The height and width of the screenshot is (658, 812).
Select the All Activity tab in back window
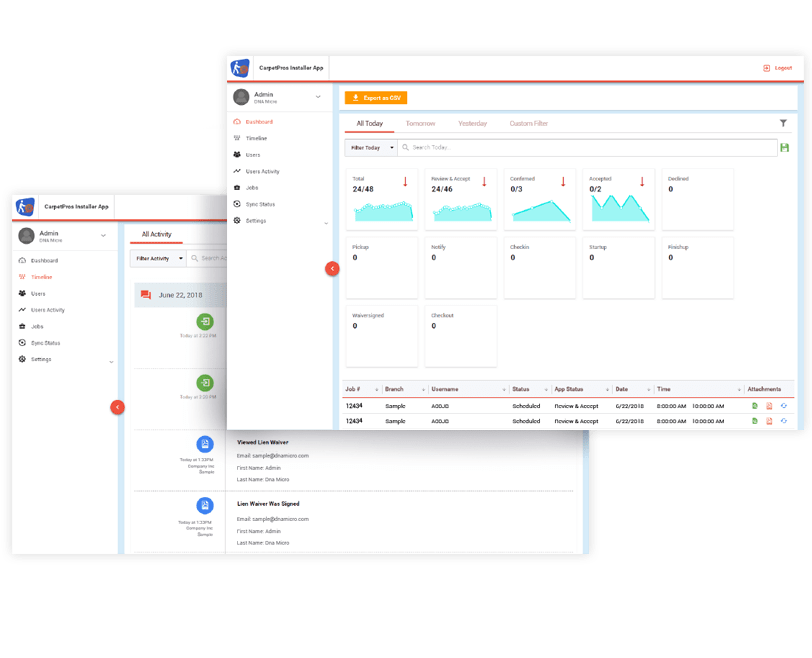click(156, 235)
